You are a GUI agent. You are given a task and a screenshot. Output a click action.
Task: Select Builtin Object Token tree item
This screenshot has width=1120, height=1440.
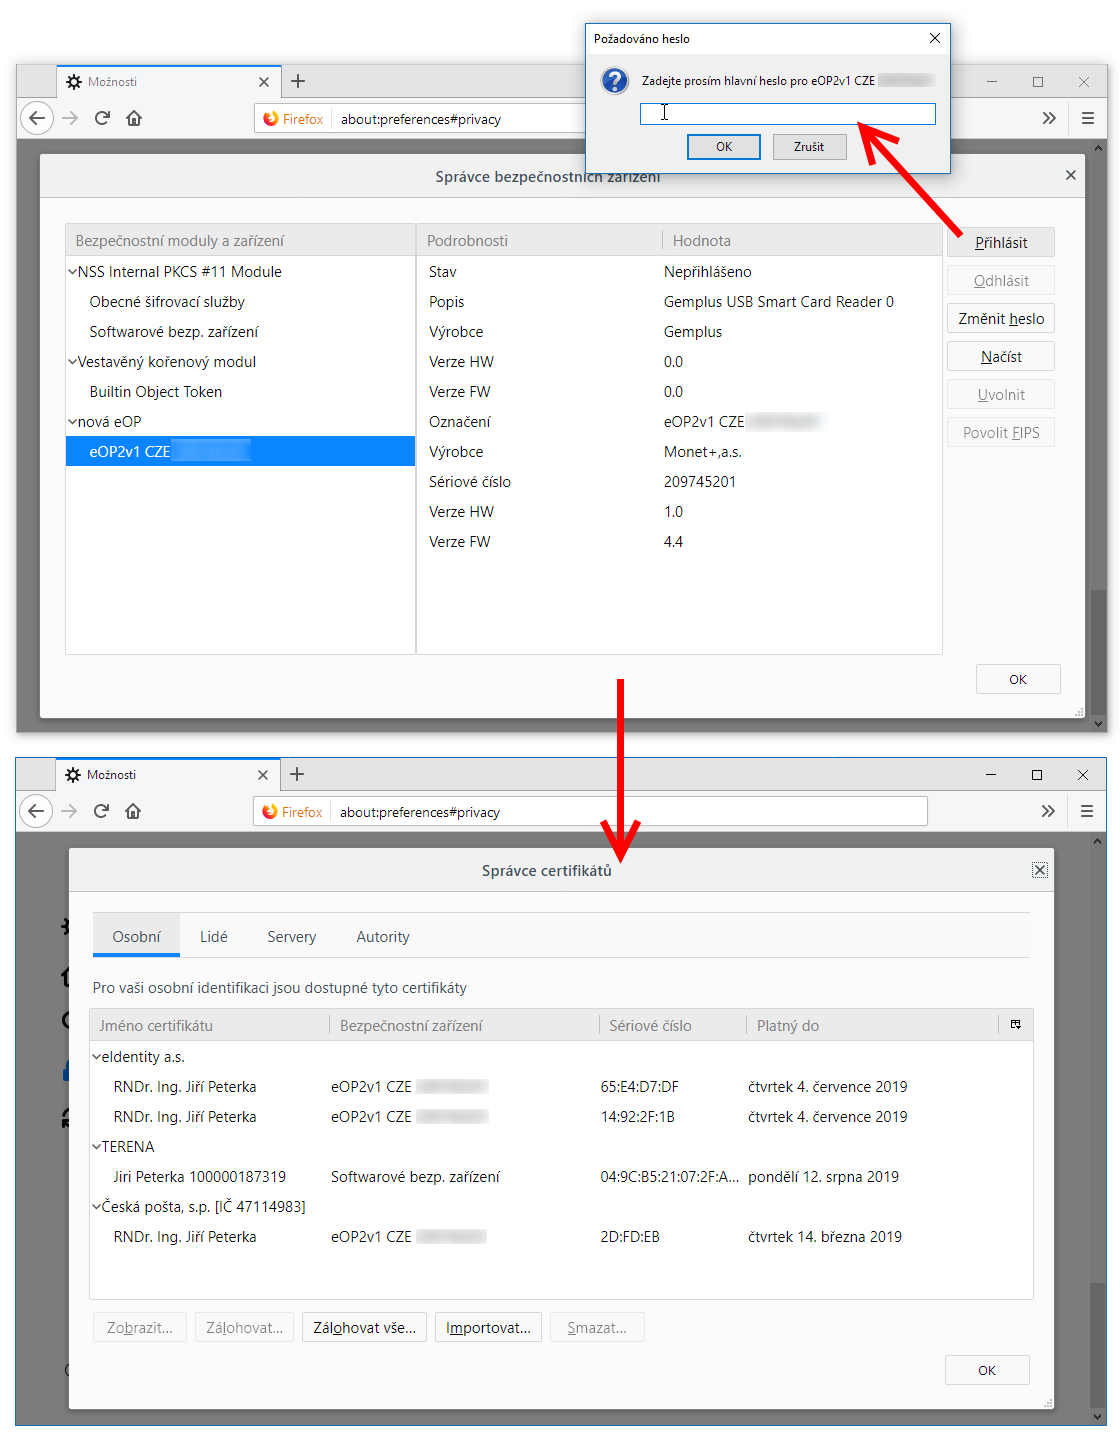[240, 391]
